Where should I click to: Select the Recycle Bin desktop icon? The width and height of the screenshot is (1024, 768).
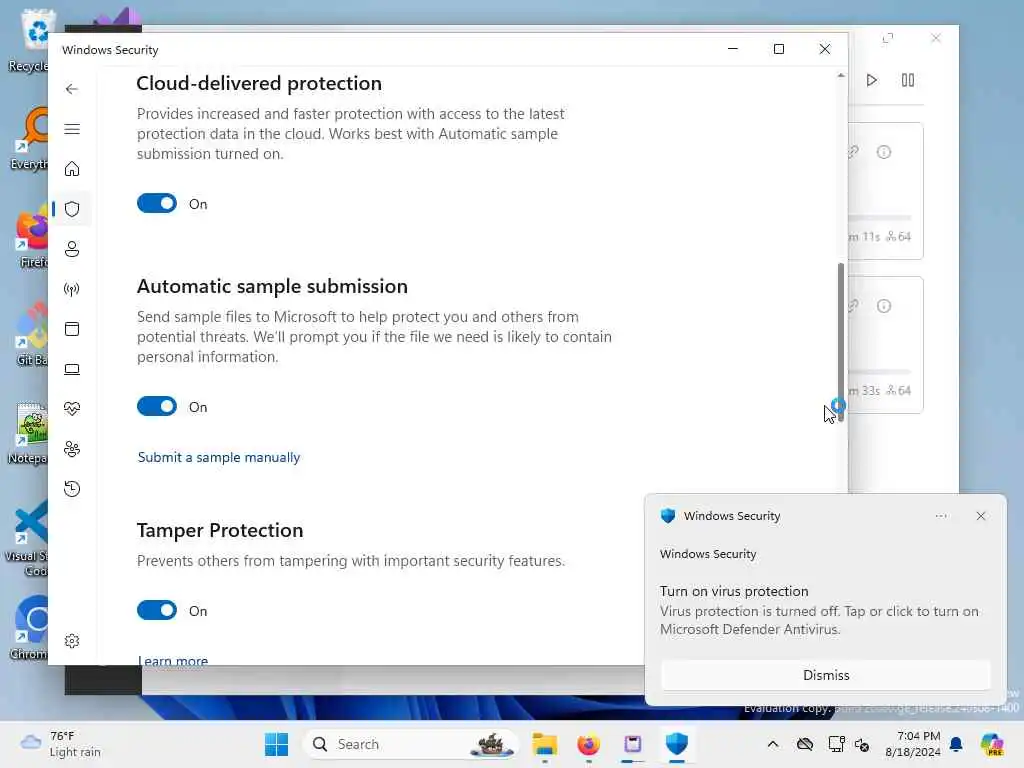pyautogui.click(x=30, y=40)
